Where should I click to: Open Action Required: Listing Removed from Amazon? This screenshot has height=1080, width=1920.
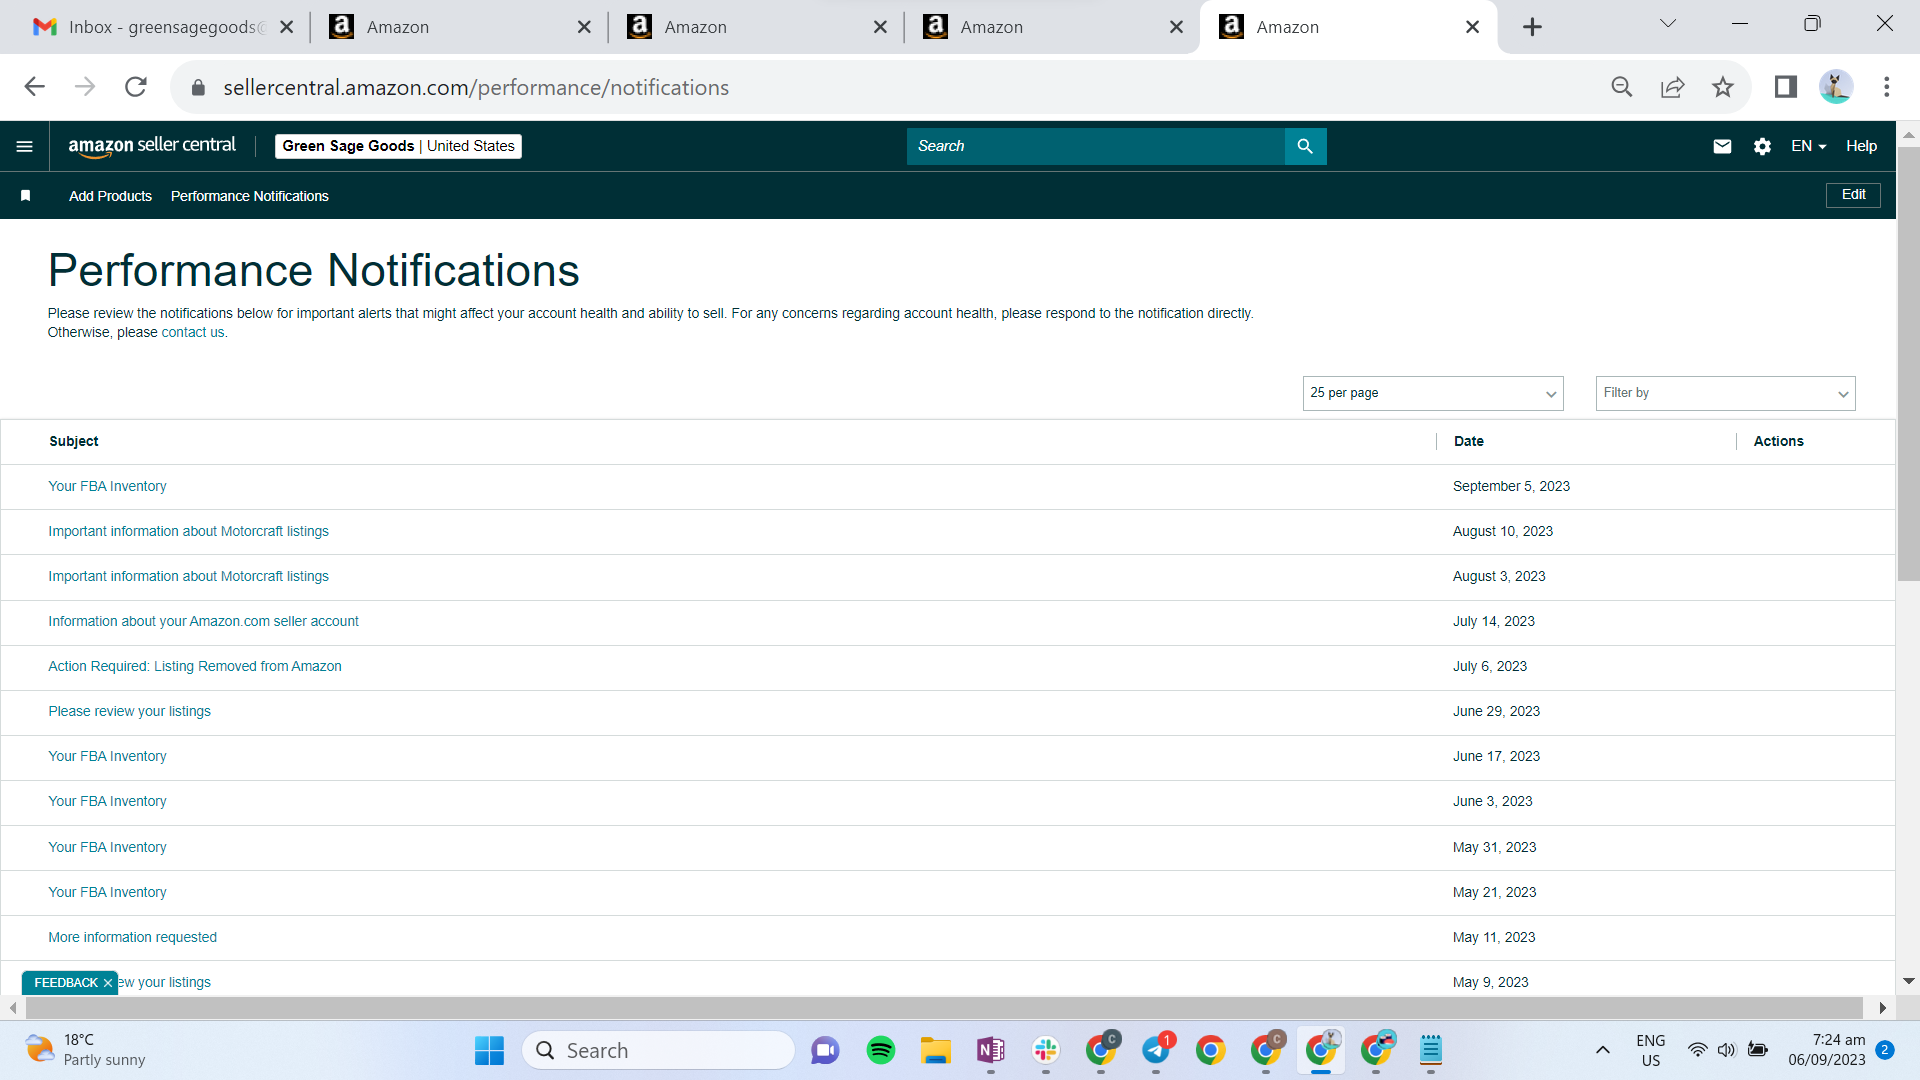[195, 667]
